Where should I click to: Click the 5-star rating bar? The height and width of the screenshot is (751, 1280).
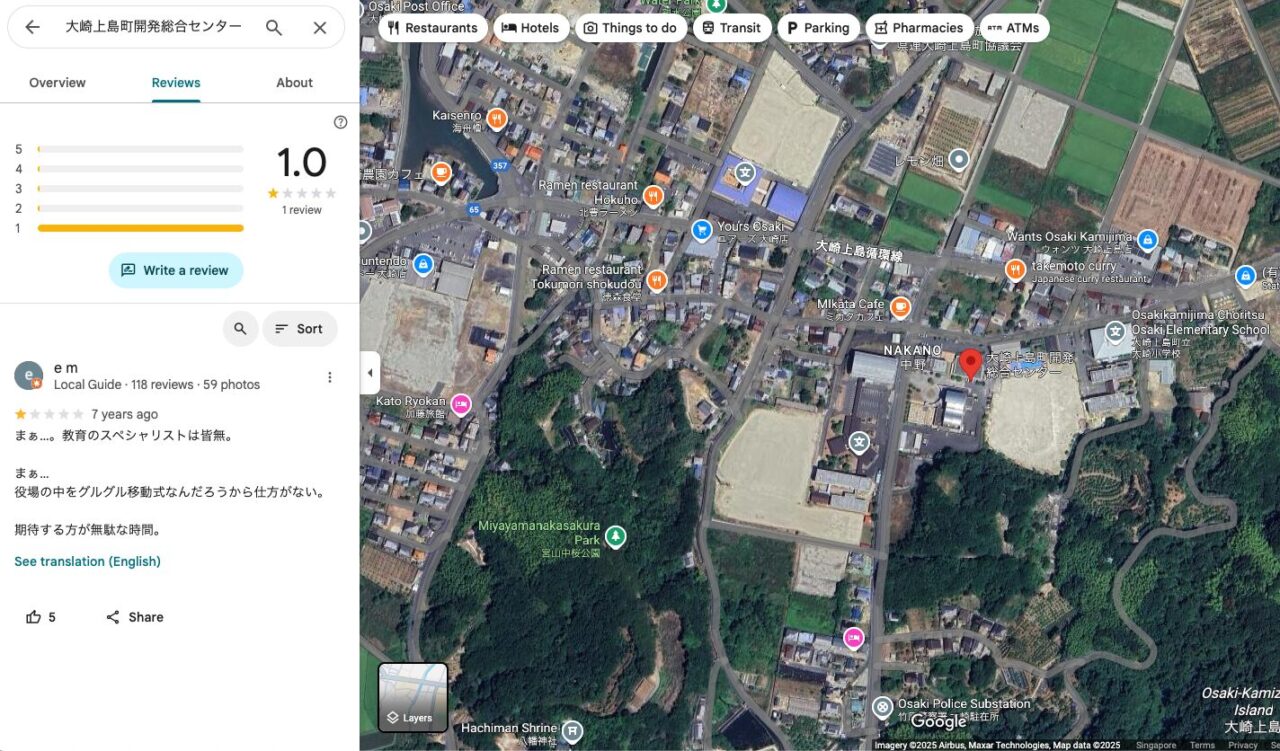[x=140, y=149]
